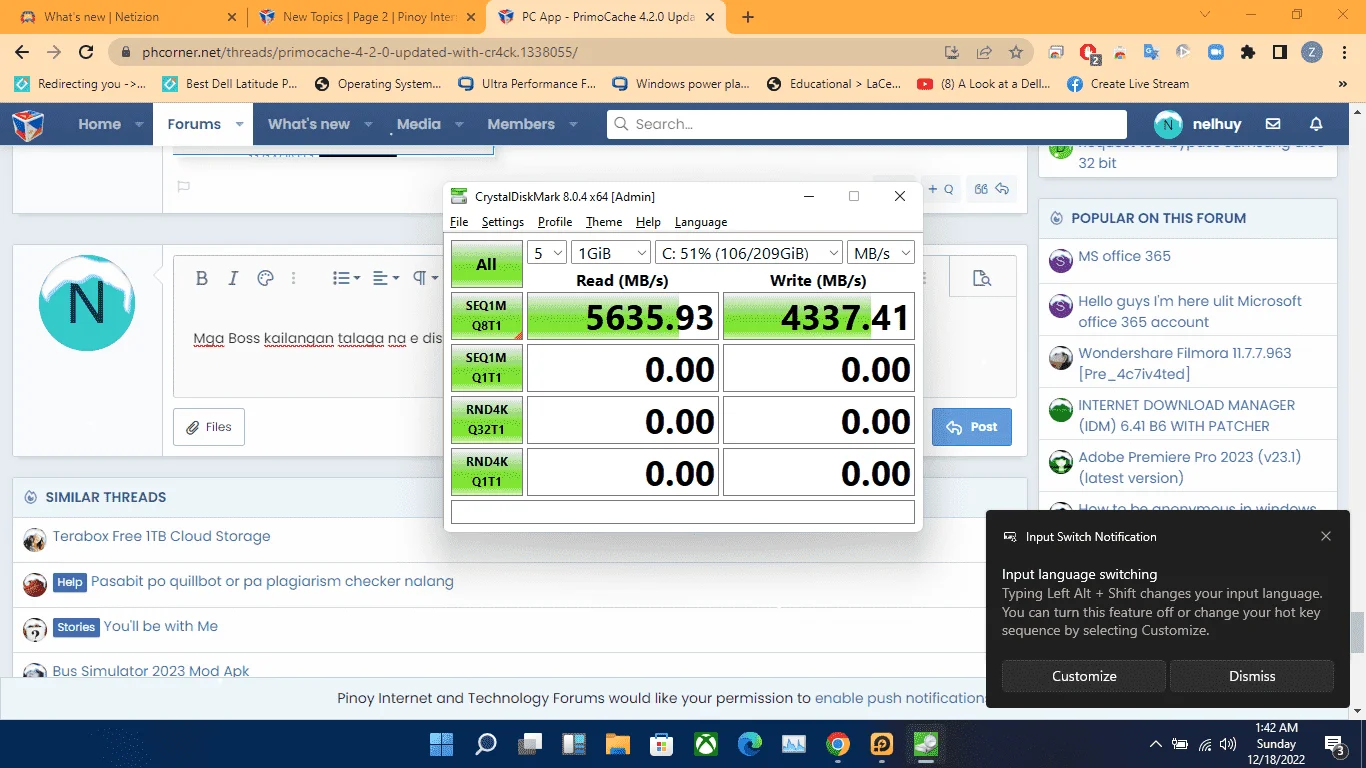This screenshot has height=768, width=1366.
Task: Open CrystalDiskMark Profile menu
Action: 555,222
